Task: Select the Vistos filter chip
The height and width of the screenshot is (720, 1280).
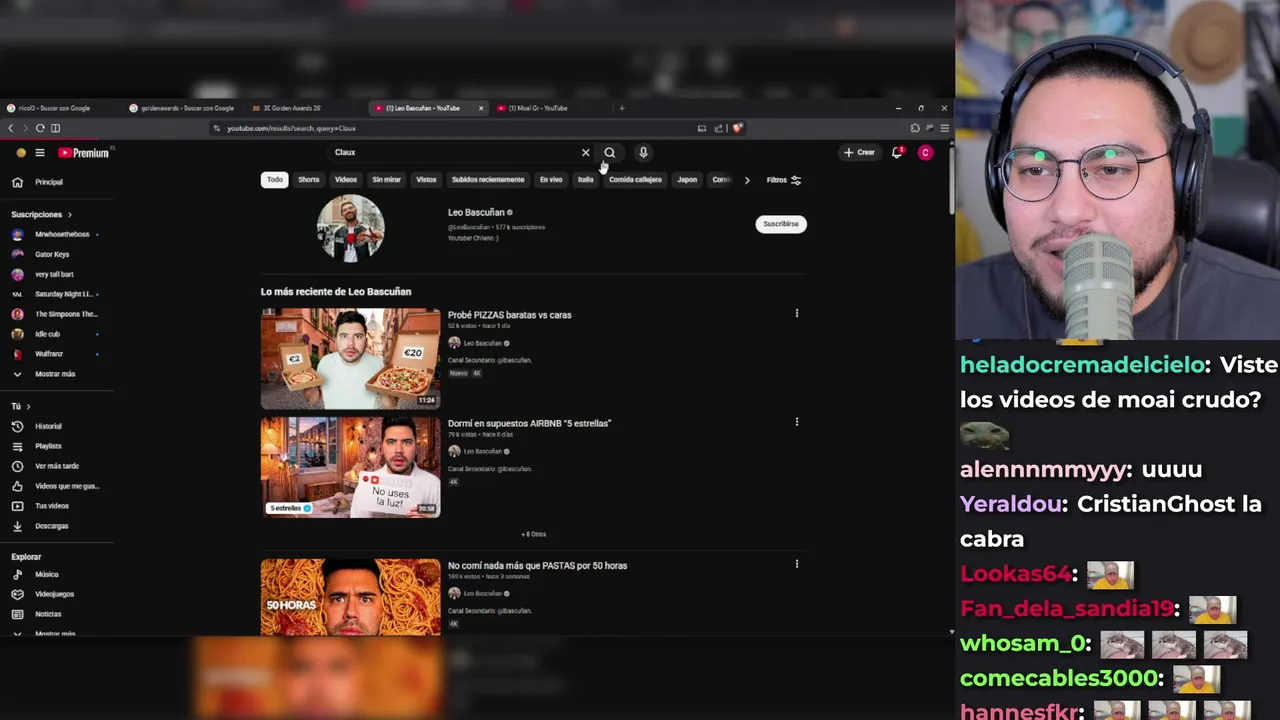Action: 426,180
